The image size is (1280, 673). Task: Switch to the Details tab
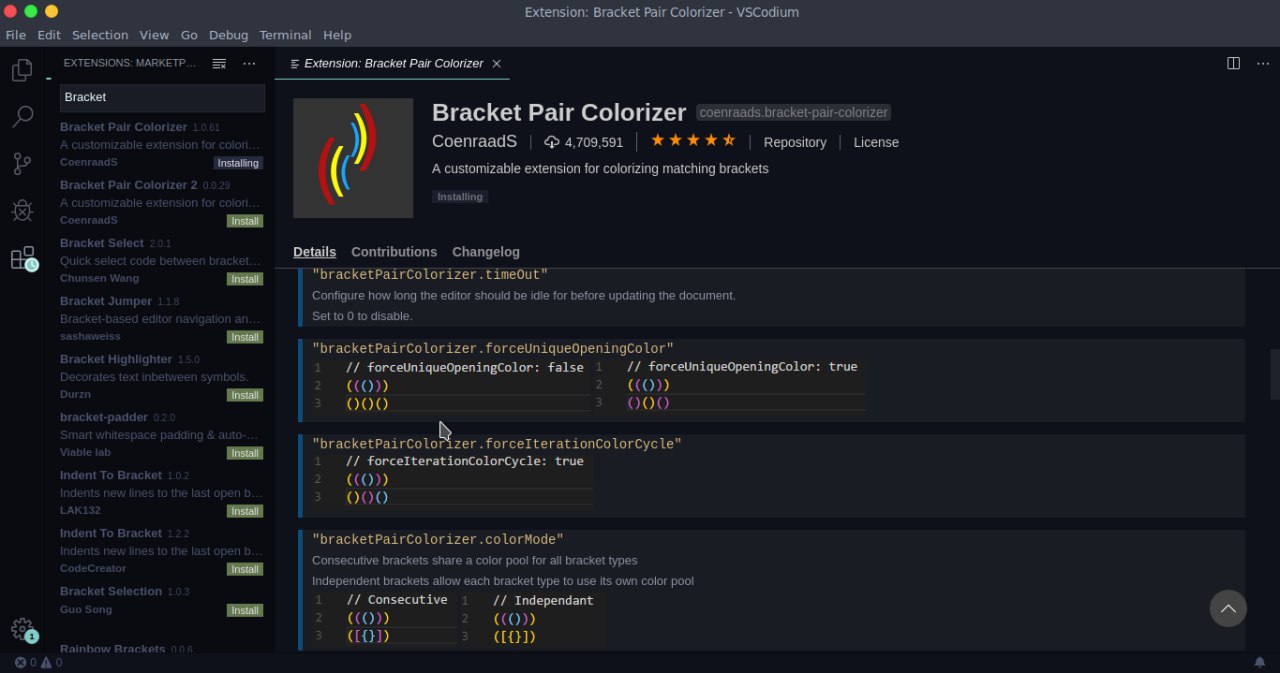coord(314,252)
